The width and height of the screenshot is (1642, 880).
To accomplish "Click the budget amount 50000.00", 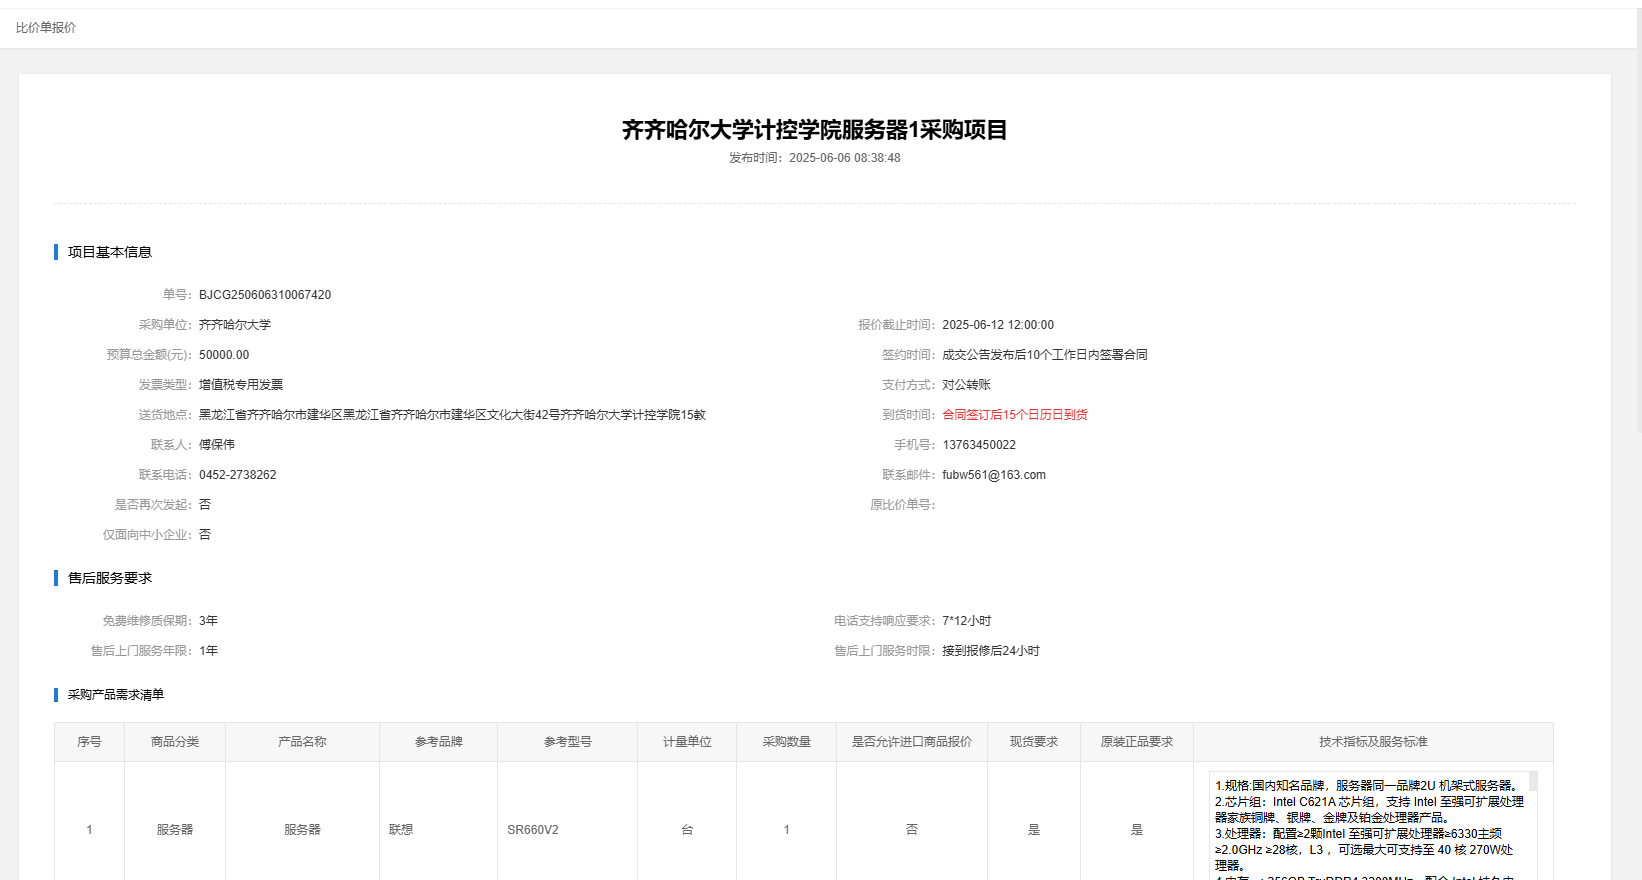I will [224, 355].
